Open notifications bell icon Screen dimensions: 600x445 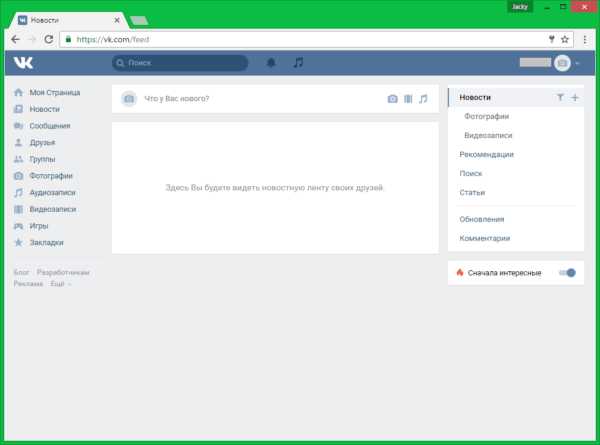[x=271, y=62]
